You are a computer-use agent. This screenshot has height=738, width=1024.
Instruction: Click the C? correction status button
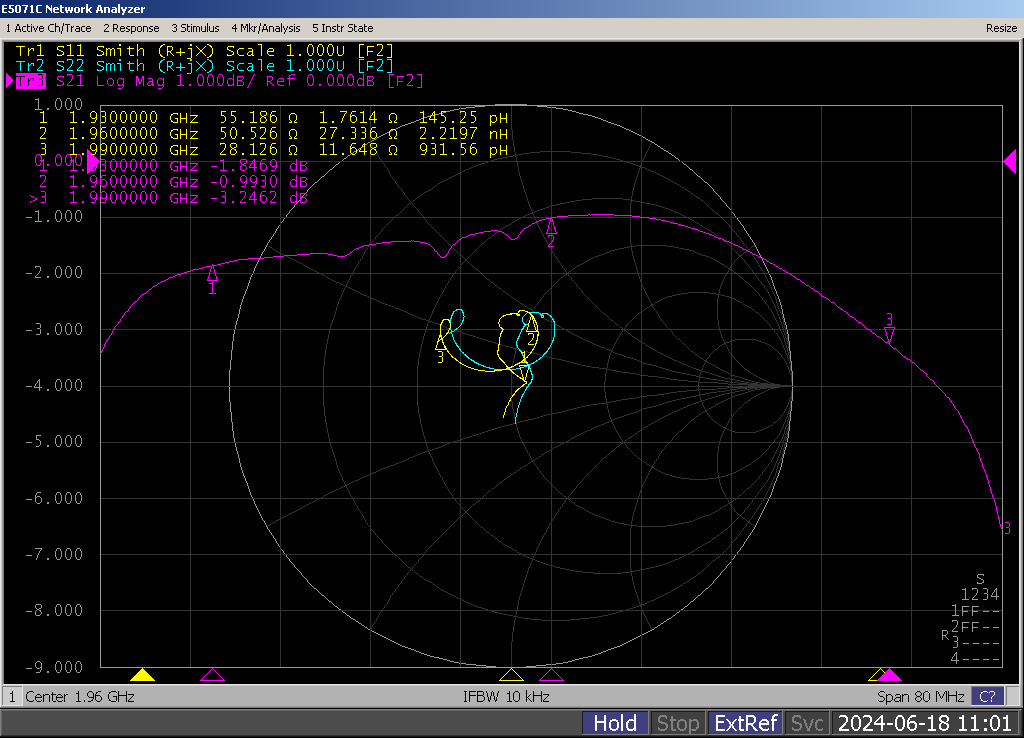[x=988, y=696]
